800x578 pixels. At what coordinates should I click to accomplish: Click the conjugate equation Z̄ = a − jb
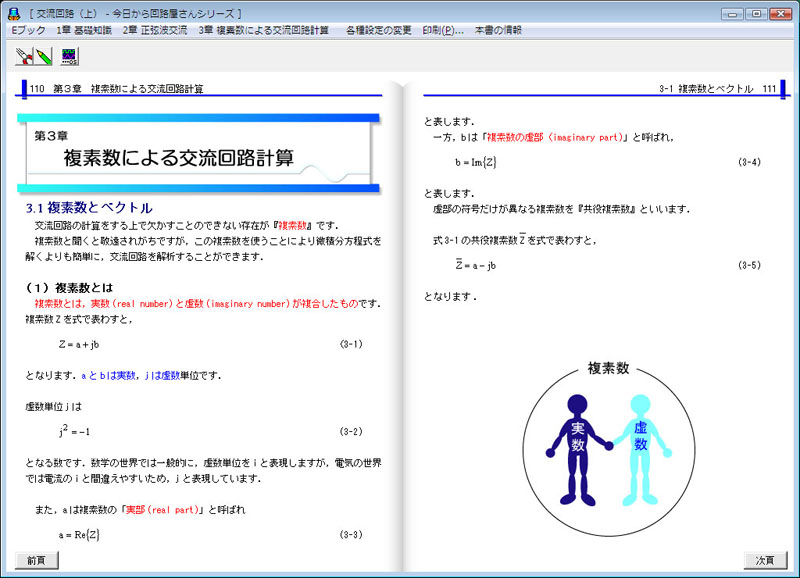click(x=476, y=264)
